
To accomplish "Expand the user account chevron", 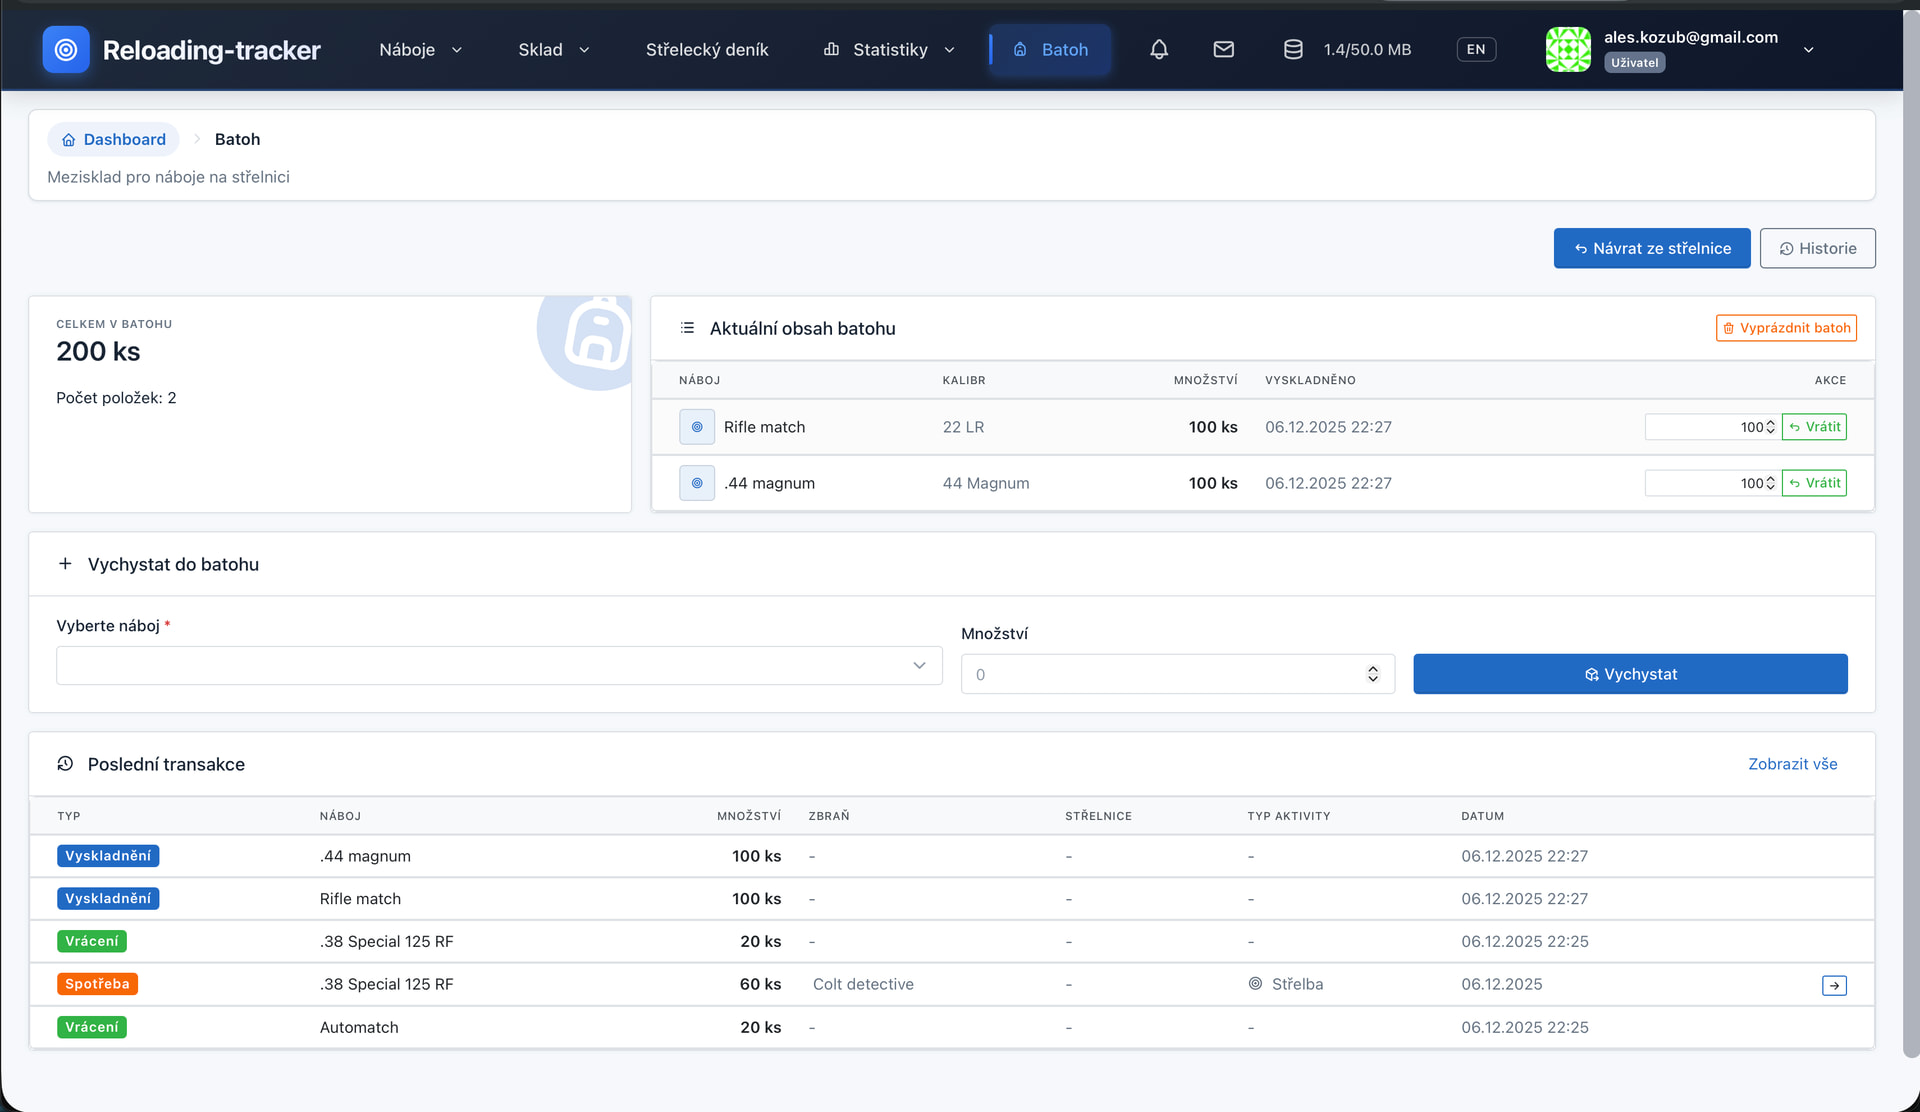I will point(1808,50).
